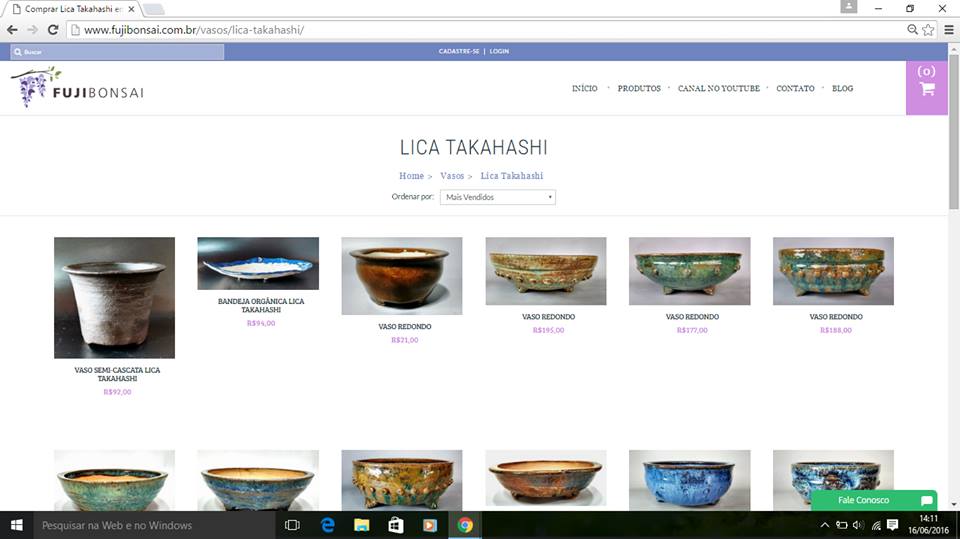Bookmark page with star icon
The width and height of the screenshot is (960, 539).
(x=929, y=30)
